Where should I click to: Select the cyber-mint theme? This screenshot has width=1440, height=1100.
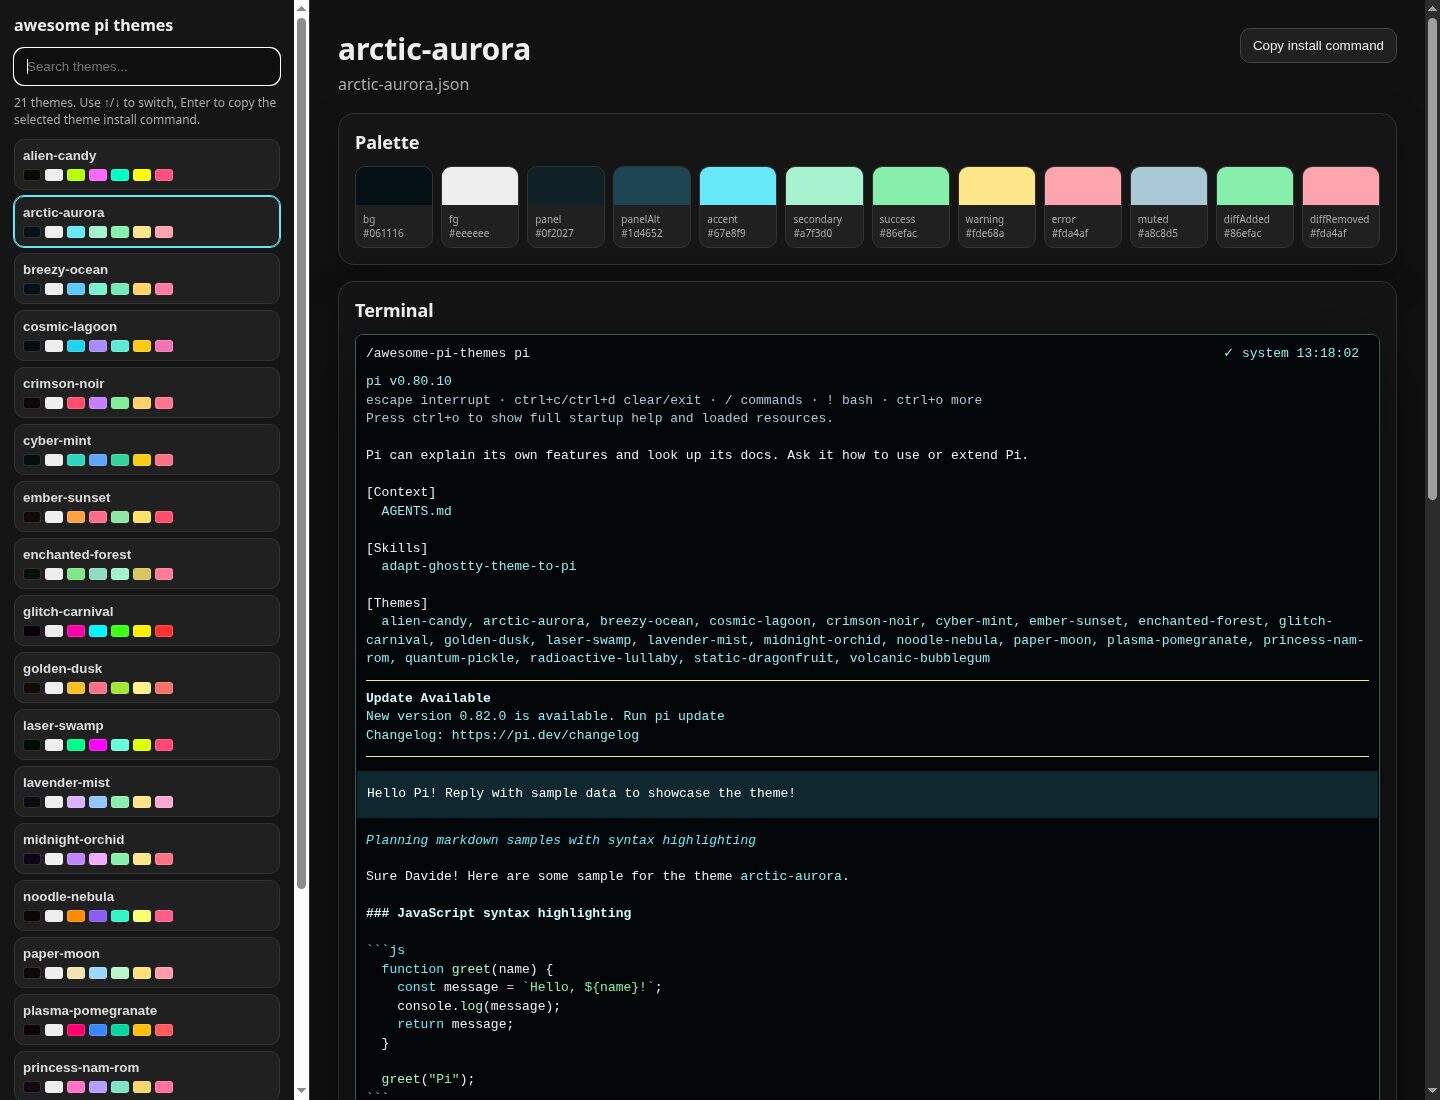[x=147, y=449]
